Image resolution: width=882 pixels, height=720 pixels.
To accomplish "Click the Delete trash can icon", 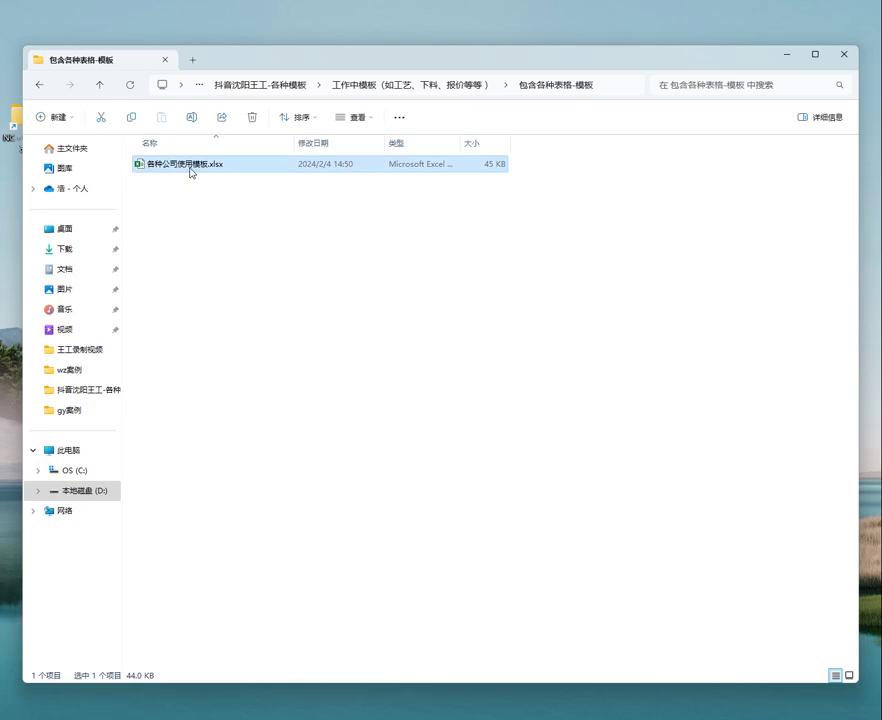I will point(252,117).
